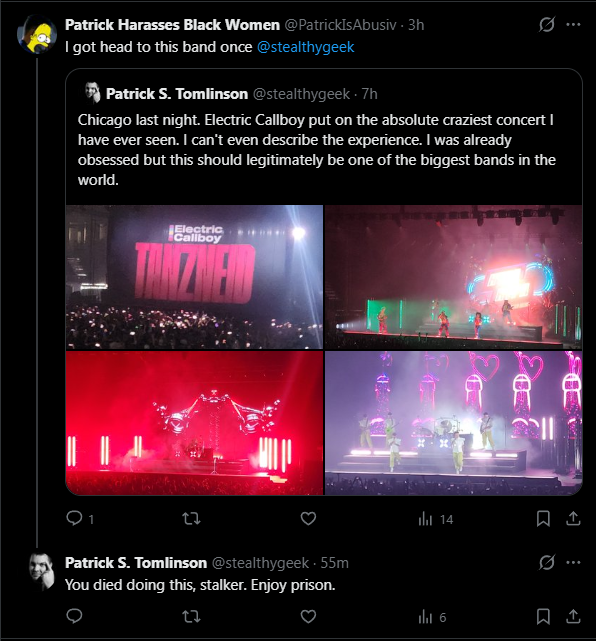Repost the top quote post

coord(191,519)
